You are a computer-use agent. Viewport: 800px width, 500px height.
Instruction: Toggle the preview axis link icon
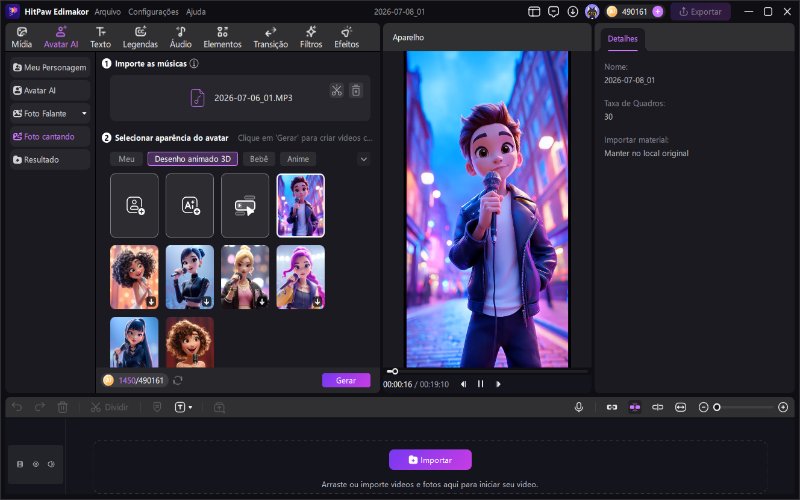pyautogui.click(x=658, y=407)
